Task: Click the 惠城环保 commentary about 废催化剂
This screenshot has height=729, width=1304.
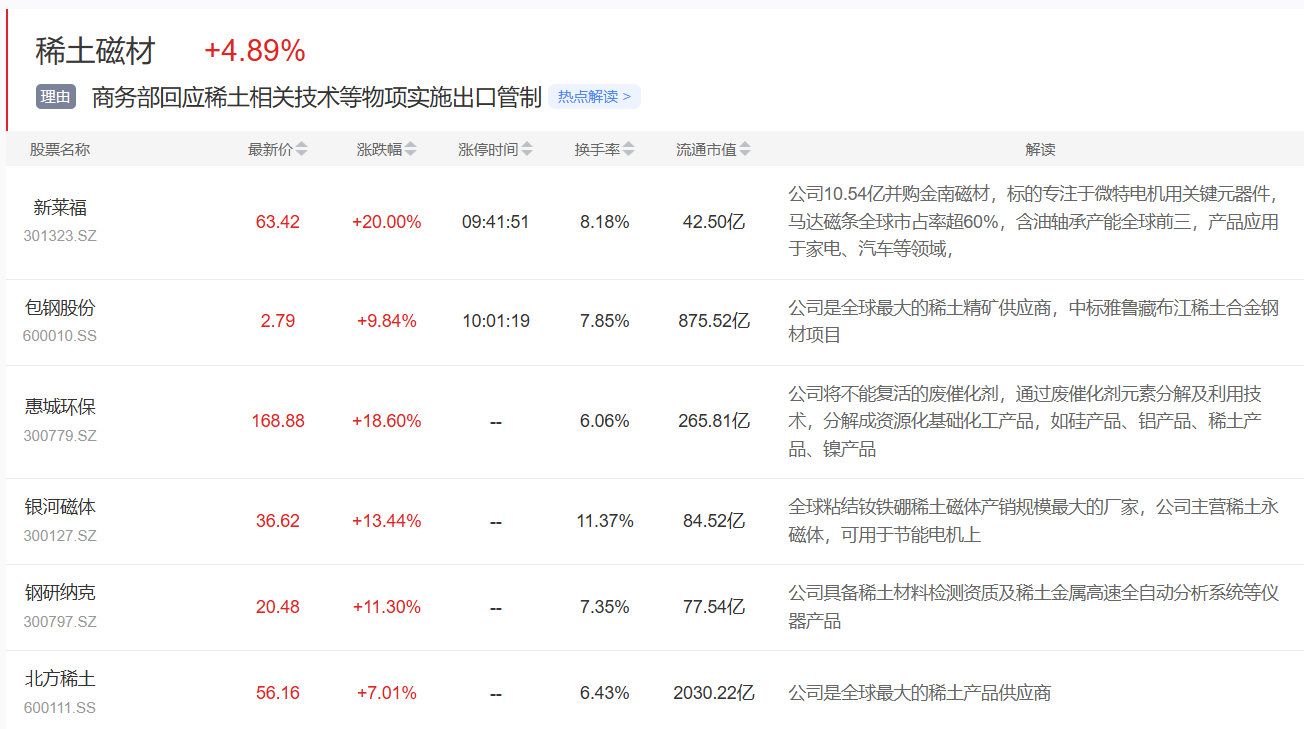Action: point(1026,421)
